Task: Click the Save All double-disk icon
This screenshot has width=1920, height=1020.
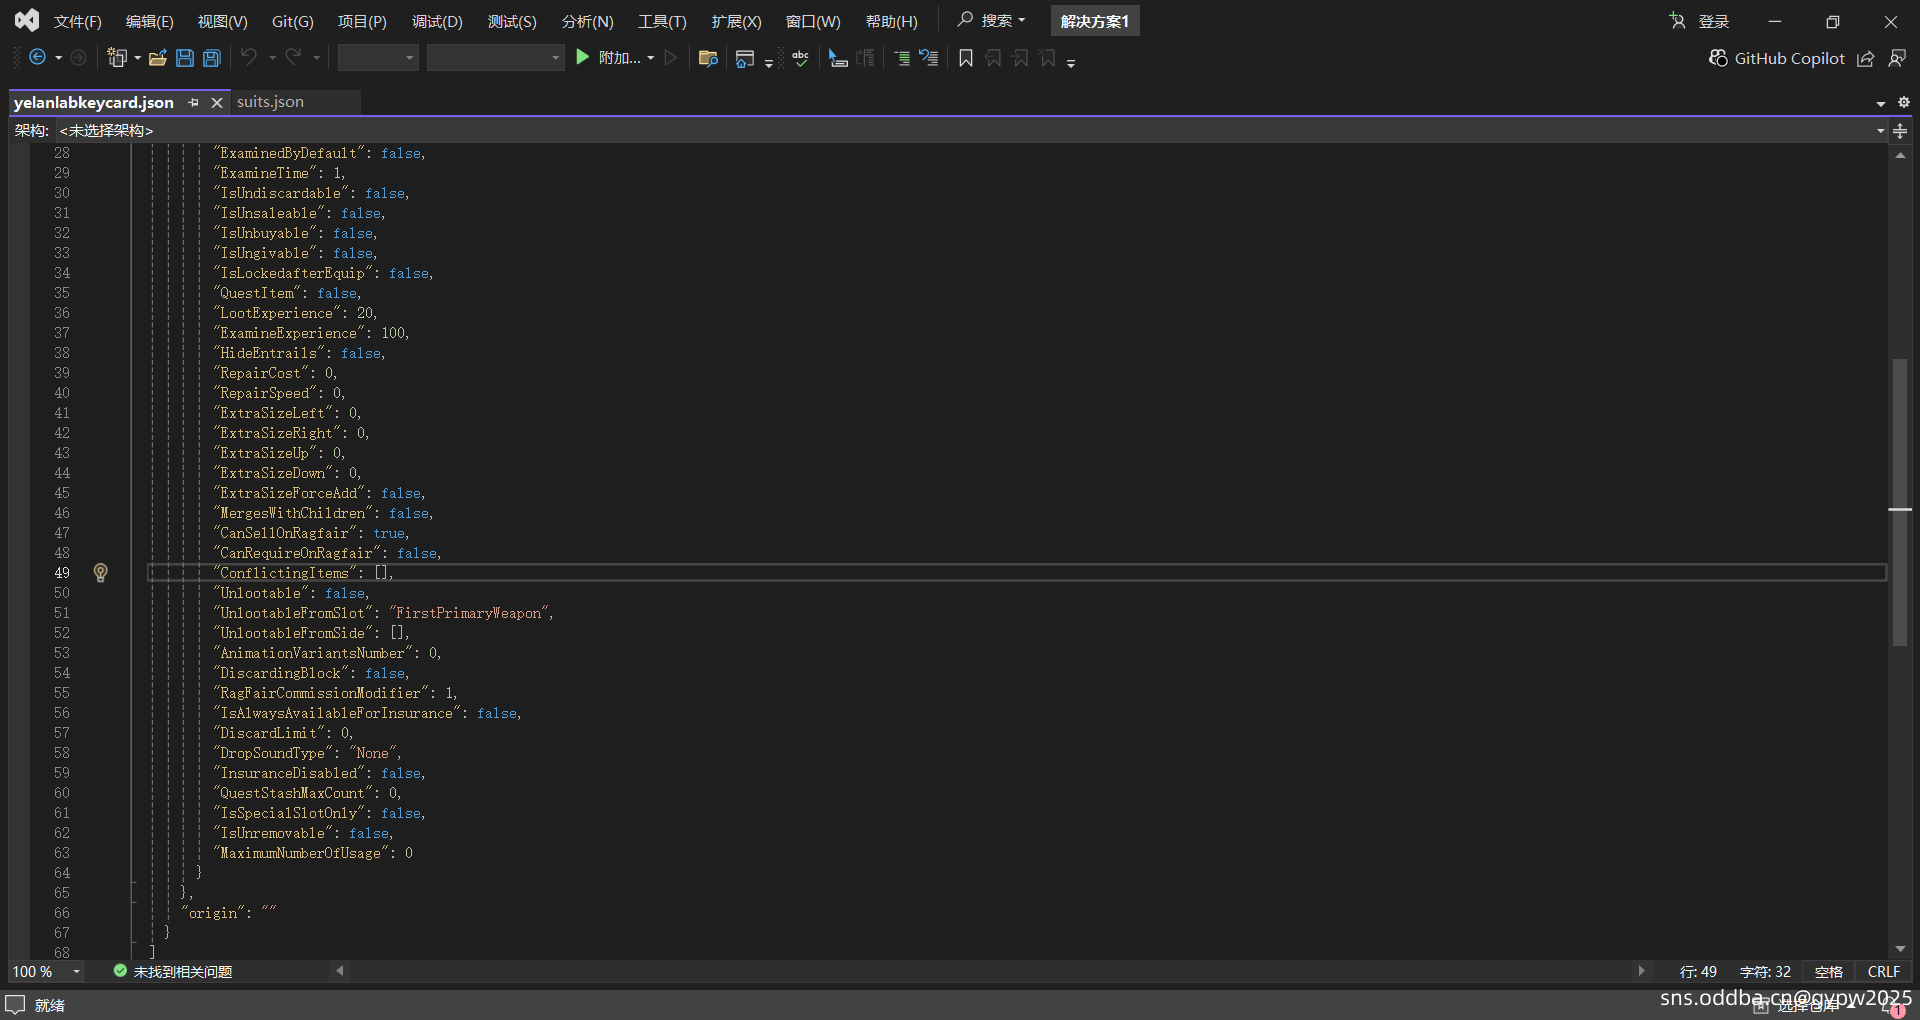Action: 212,58
